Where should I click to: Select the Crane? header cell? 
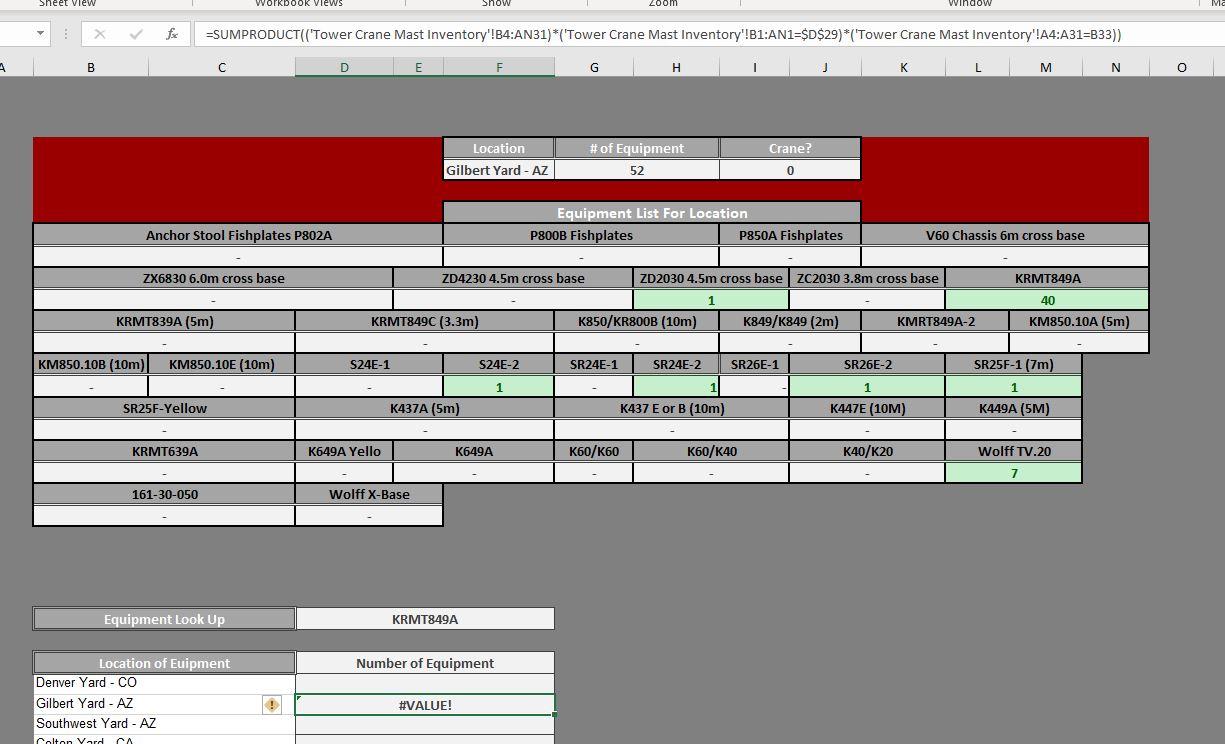tap(789, 147)
